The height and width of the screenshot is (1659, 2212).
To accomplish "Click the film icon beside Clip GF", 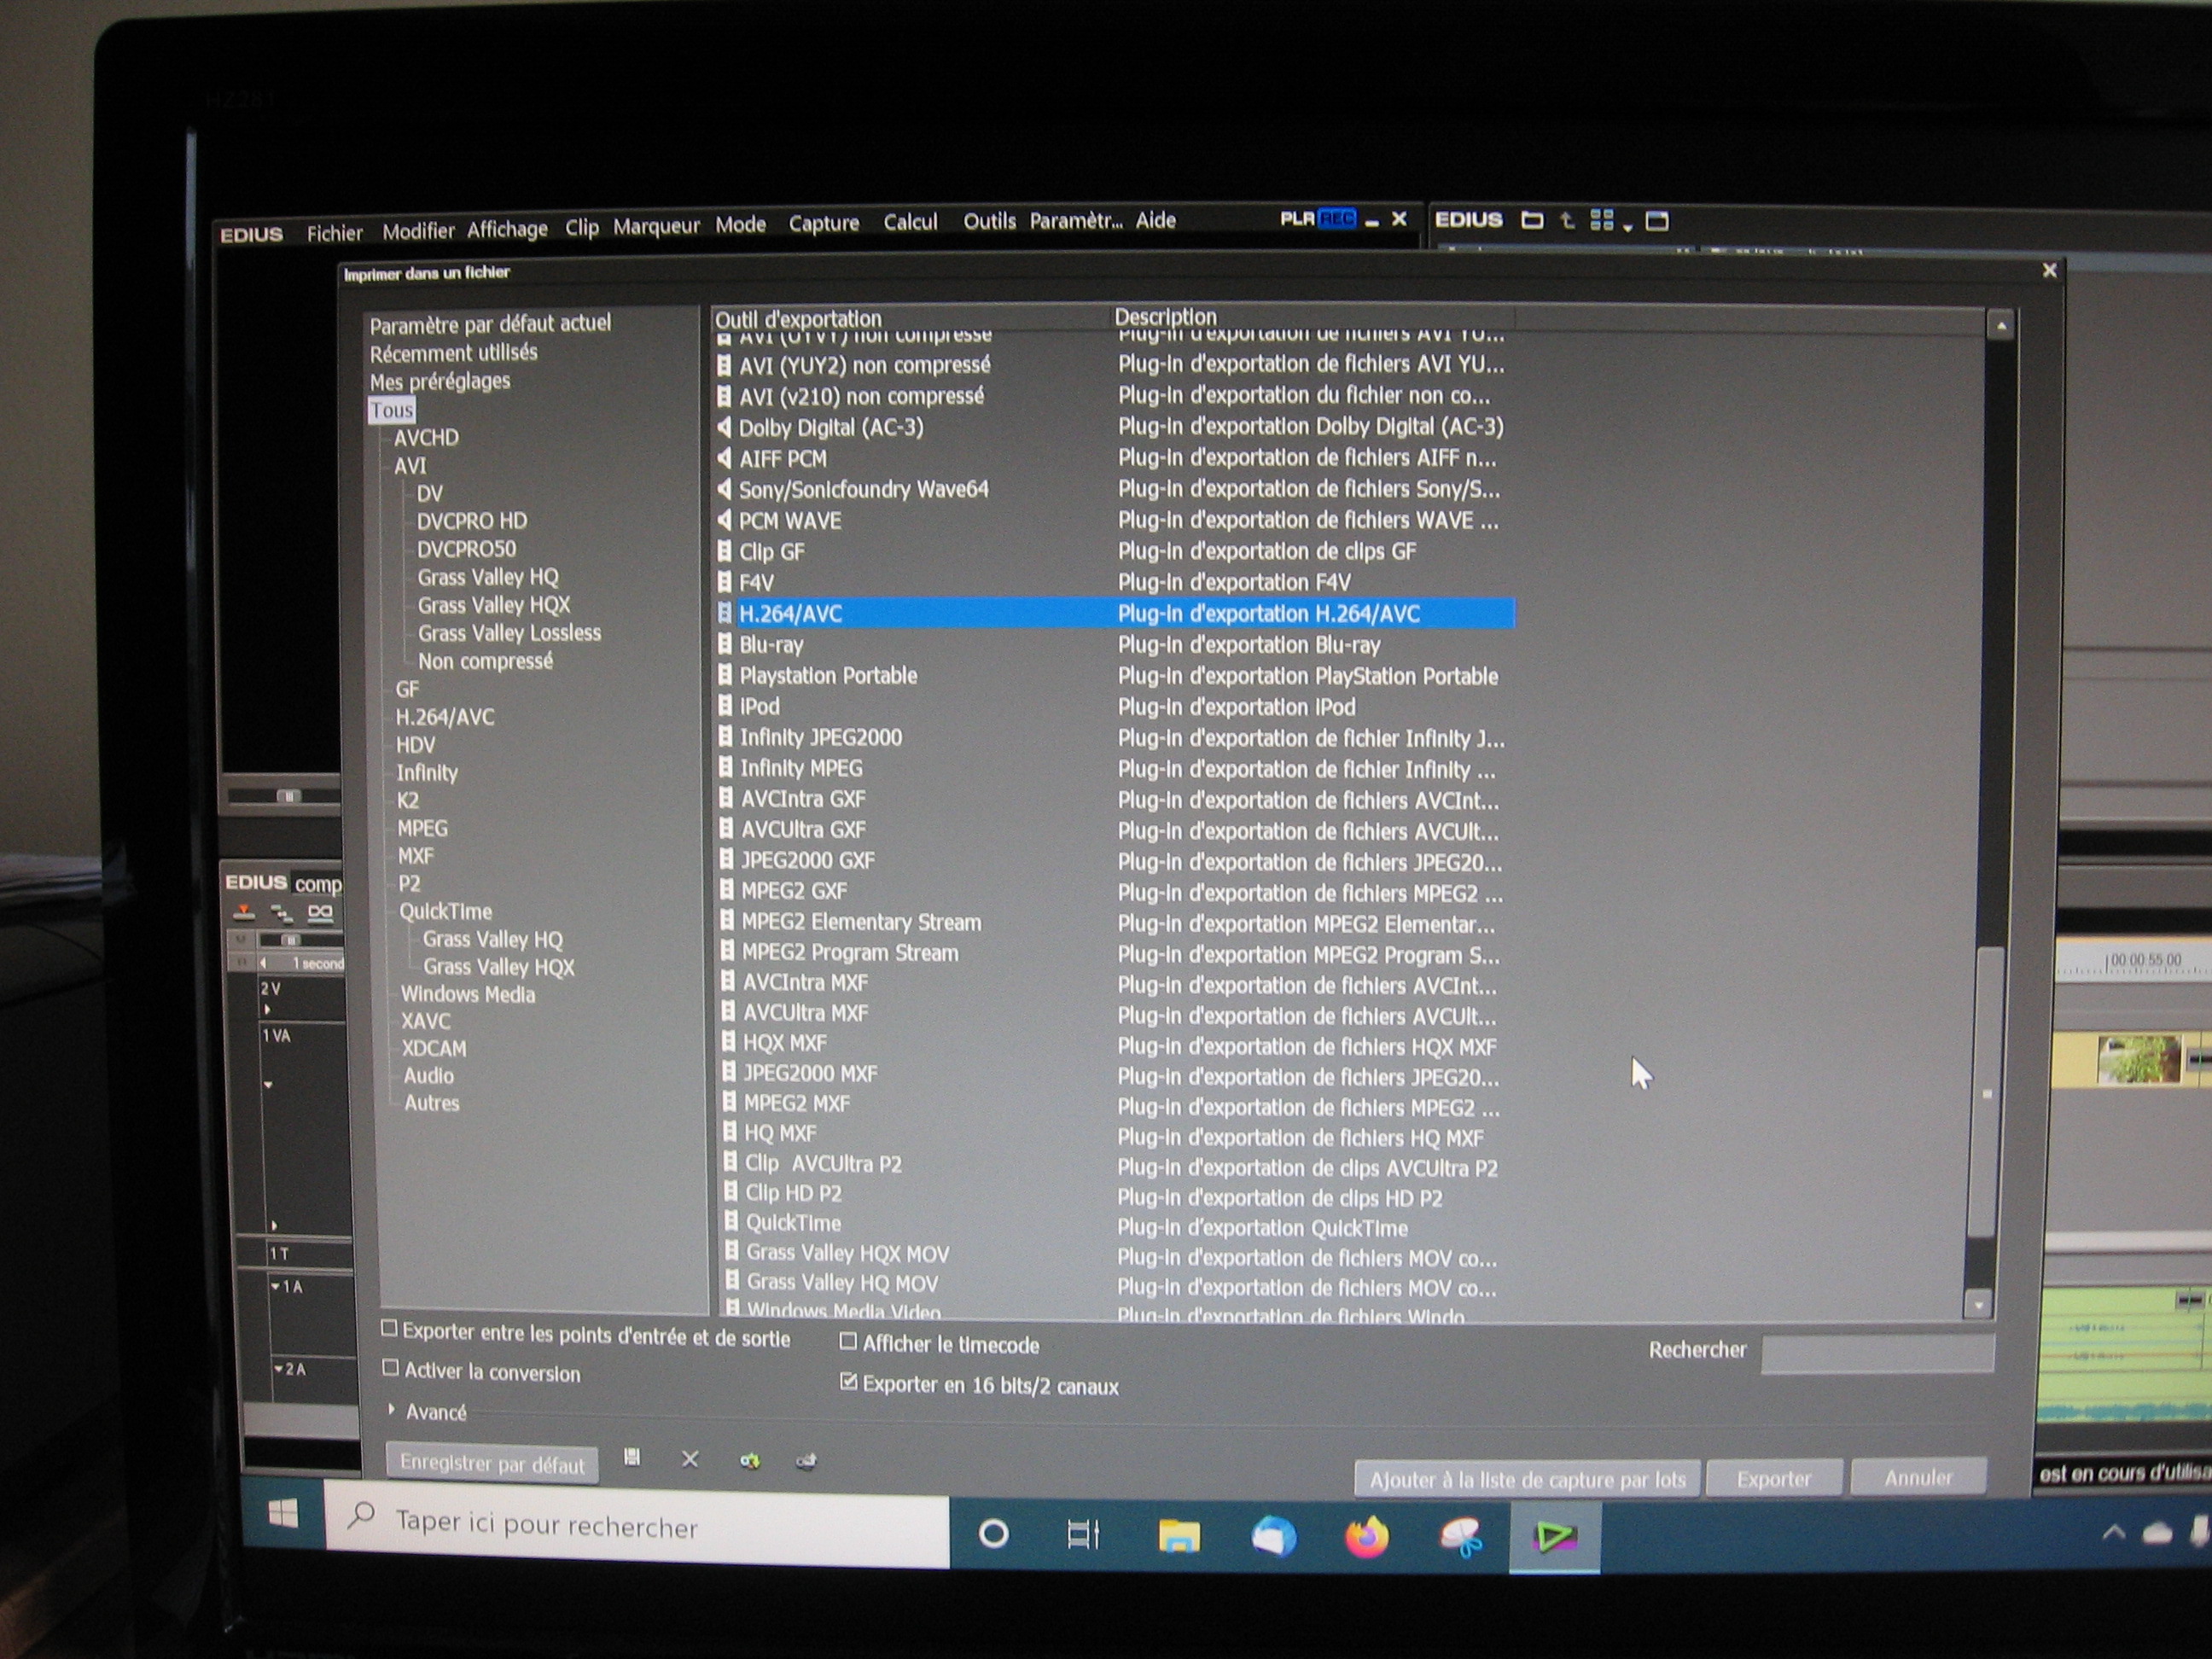I will click(x=725, y=551).
